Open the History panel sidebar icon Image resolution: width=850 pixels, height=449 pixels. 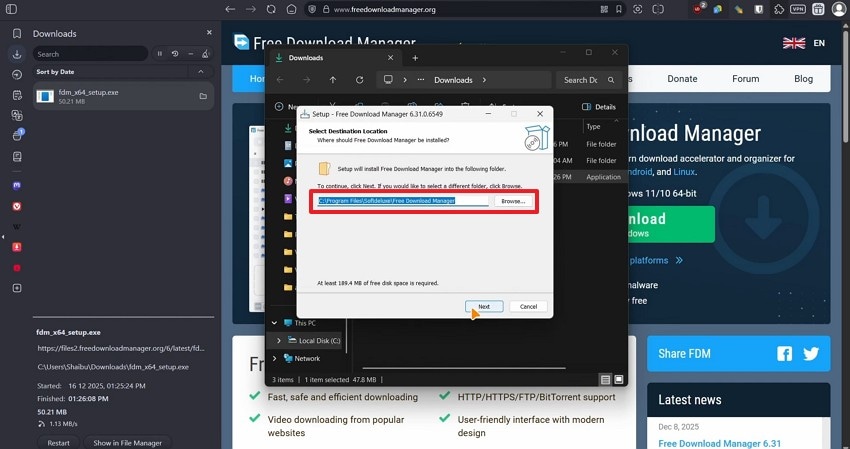pos(17,75)
